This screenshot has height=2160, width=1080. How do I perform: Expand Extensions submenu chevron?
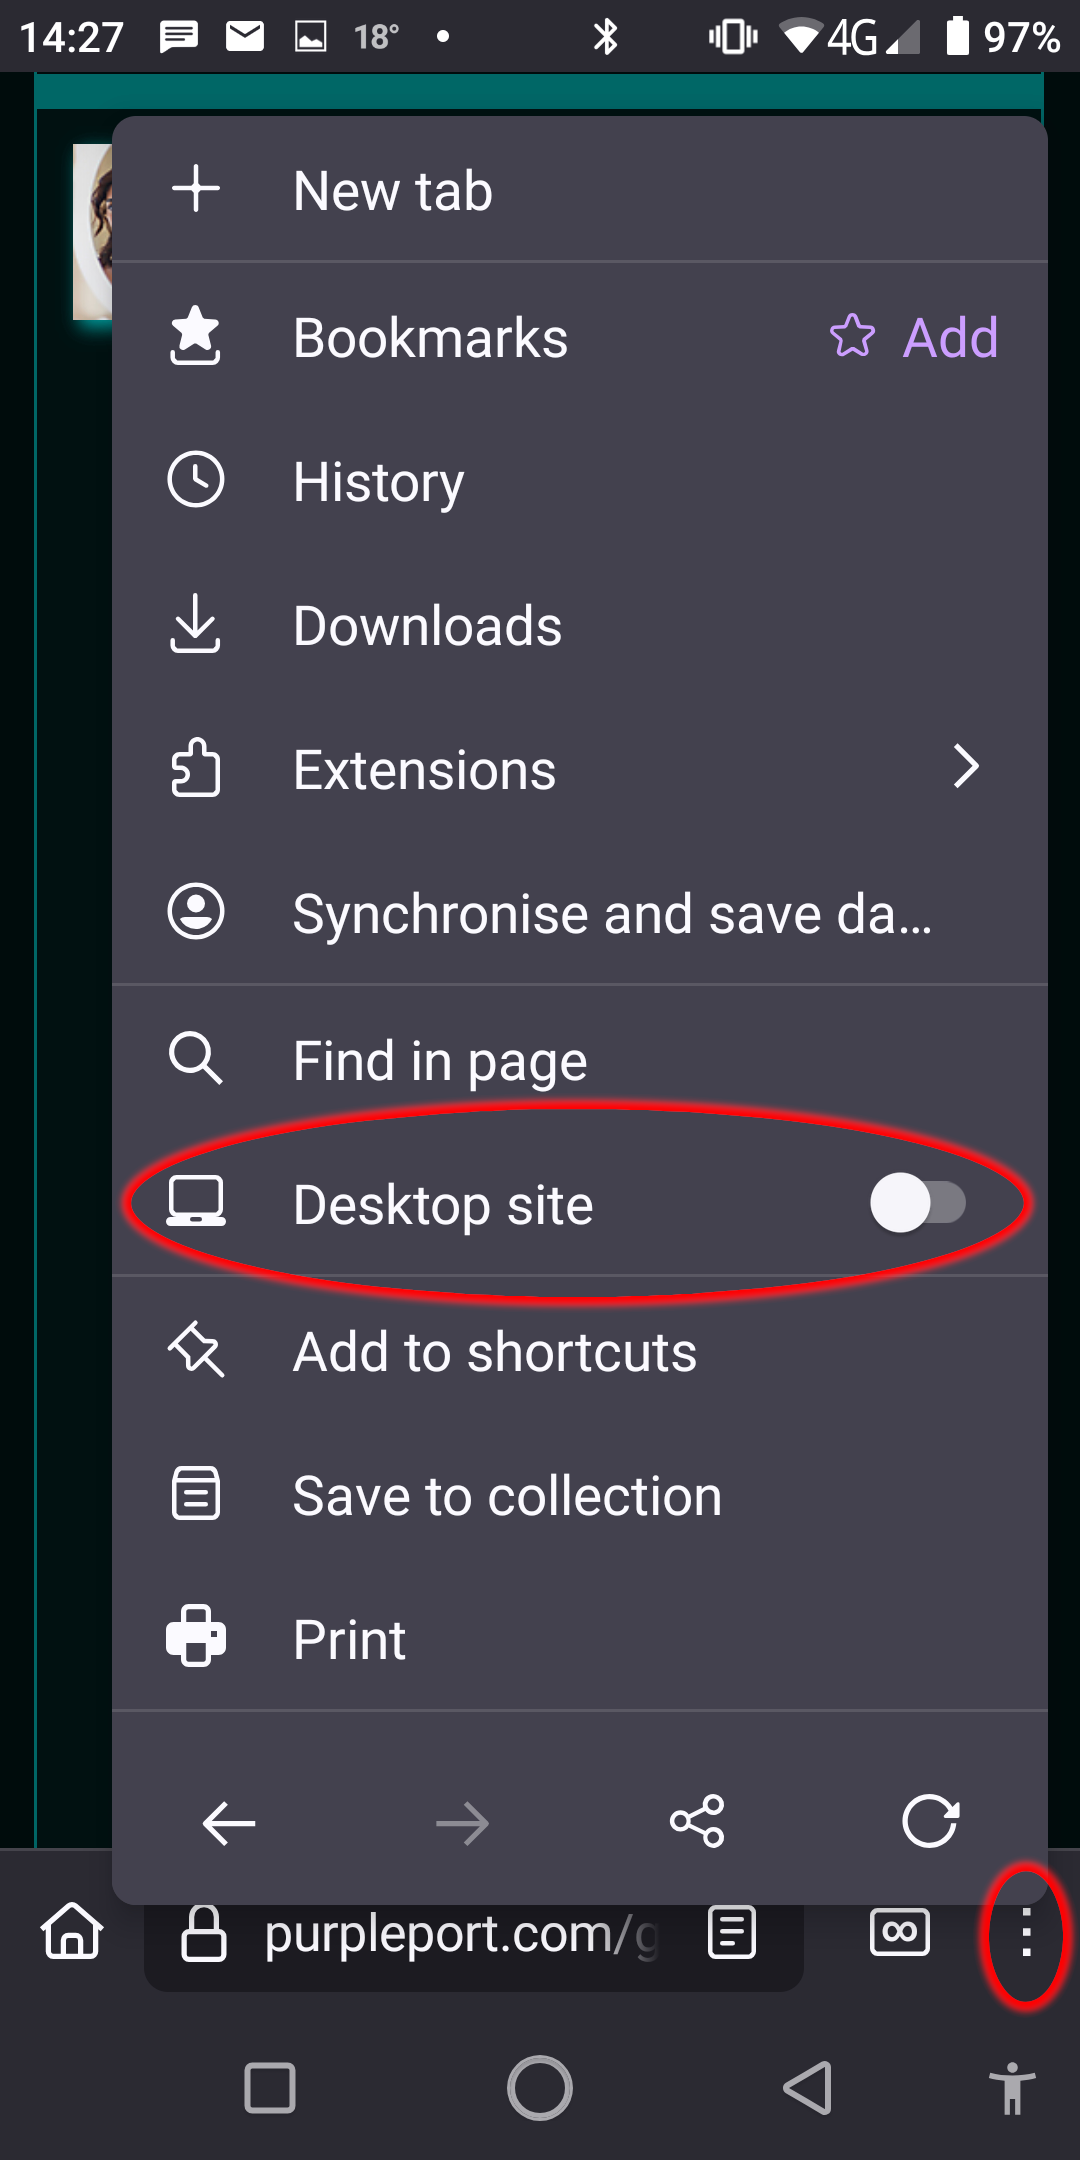click(x=965, y=767)
